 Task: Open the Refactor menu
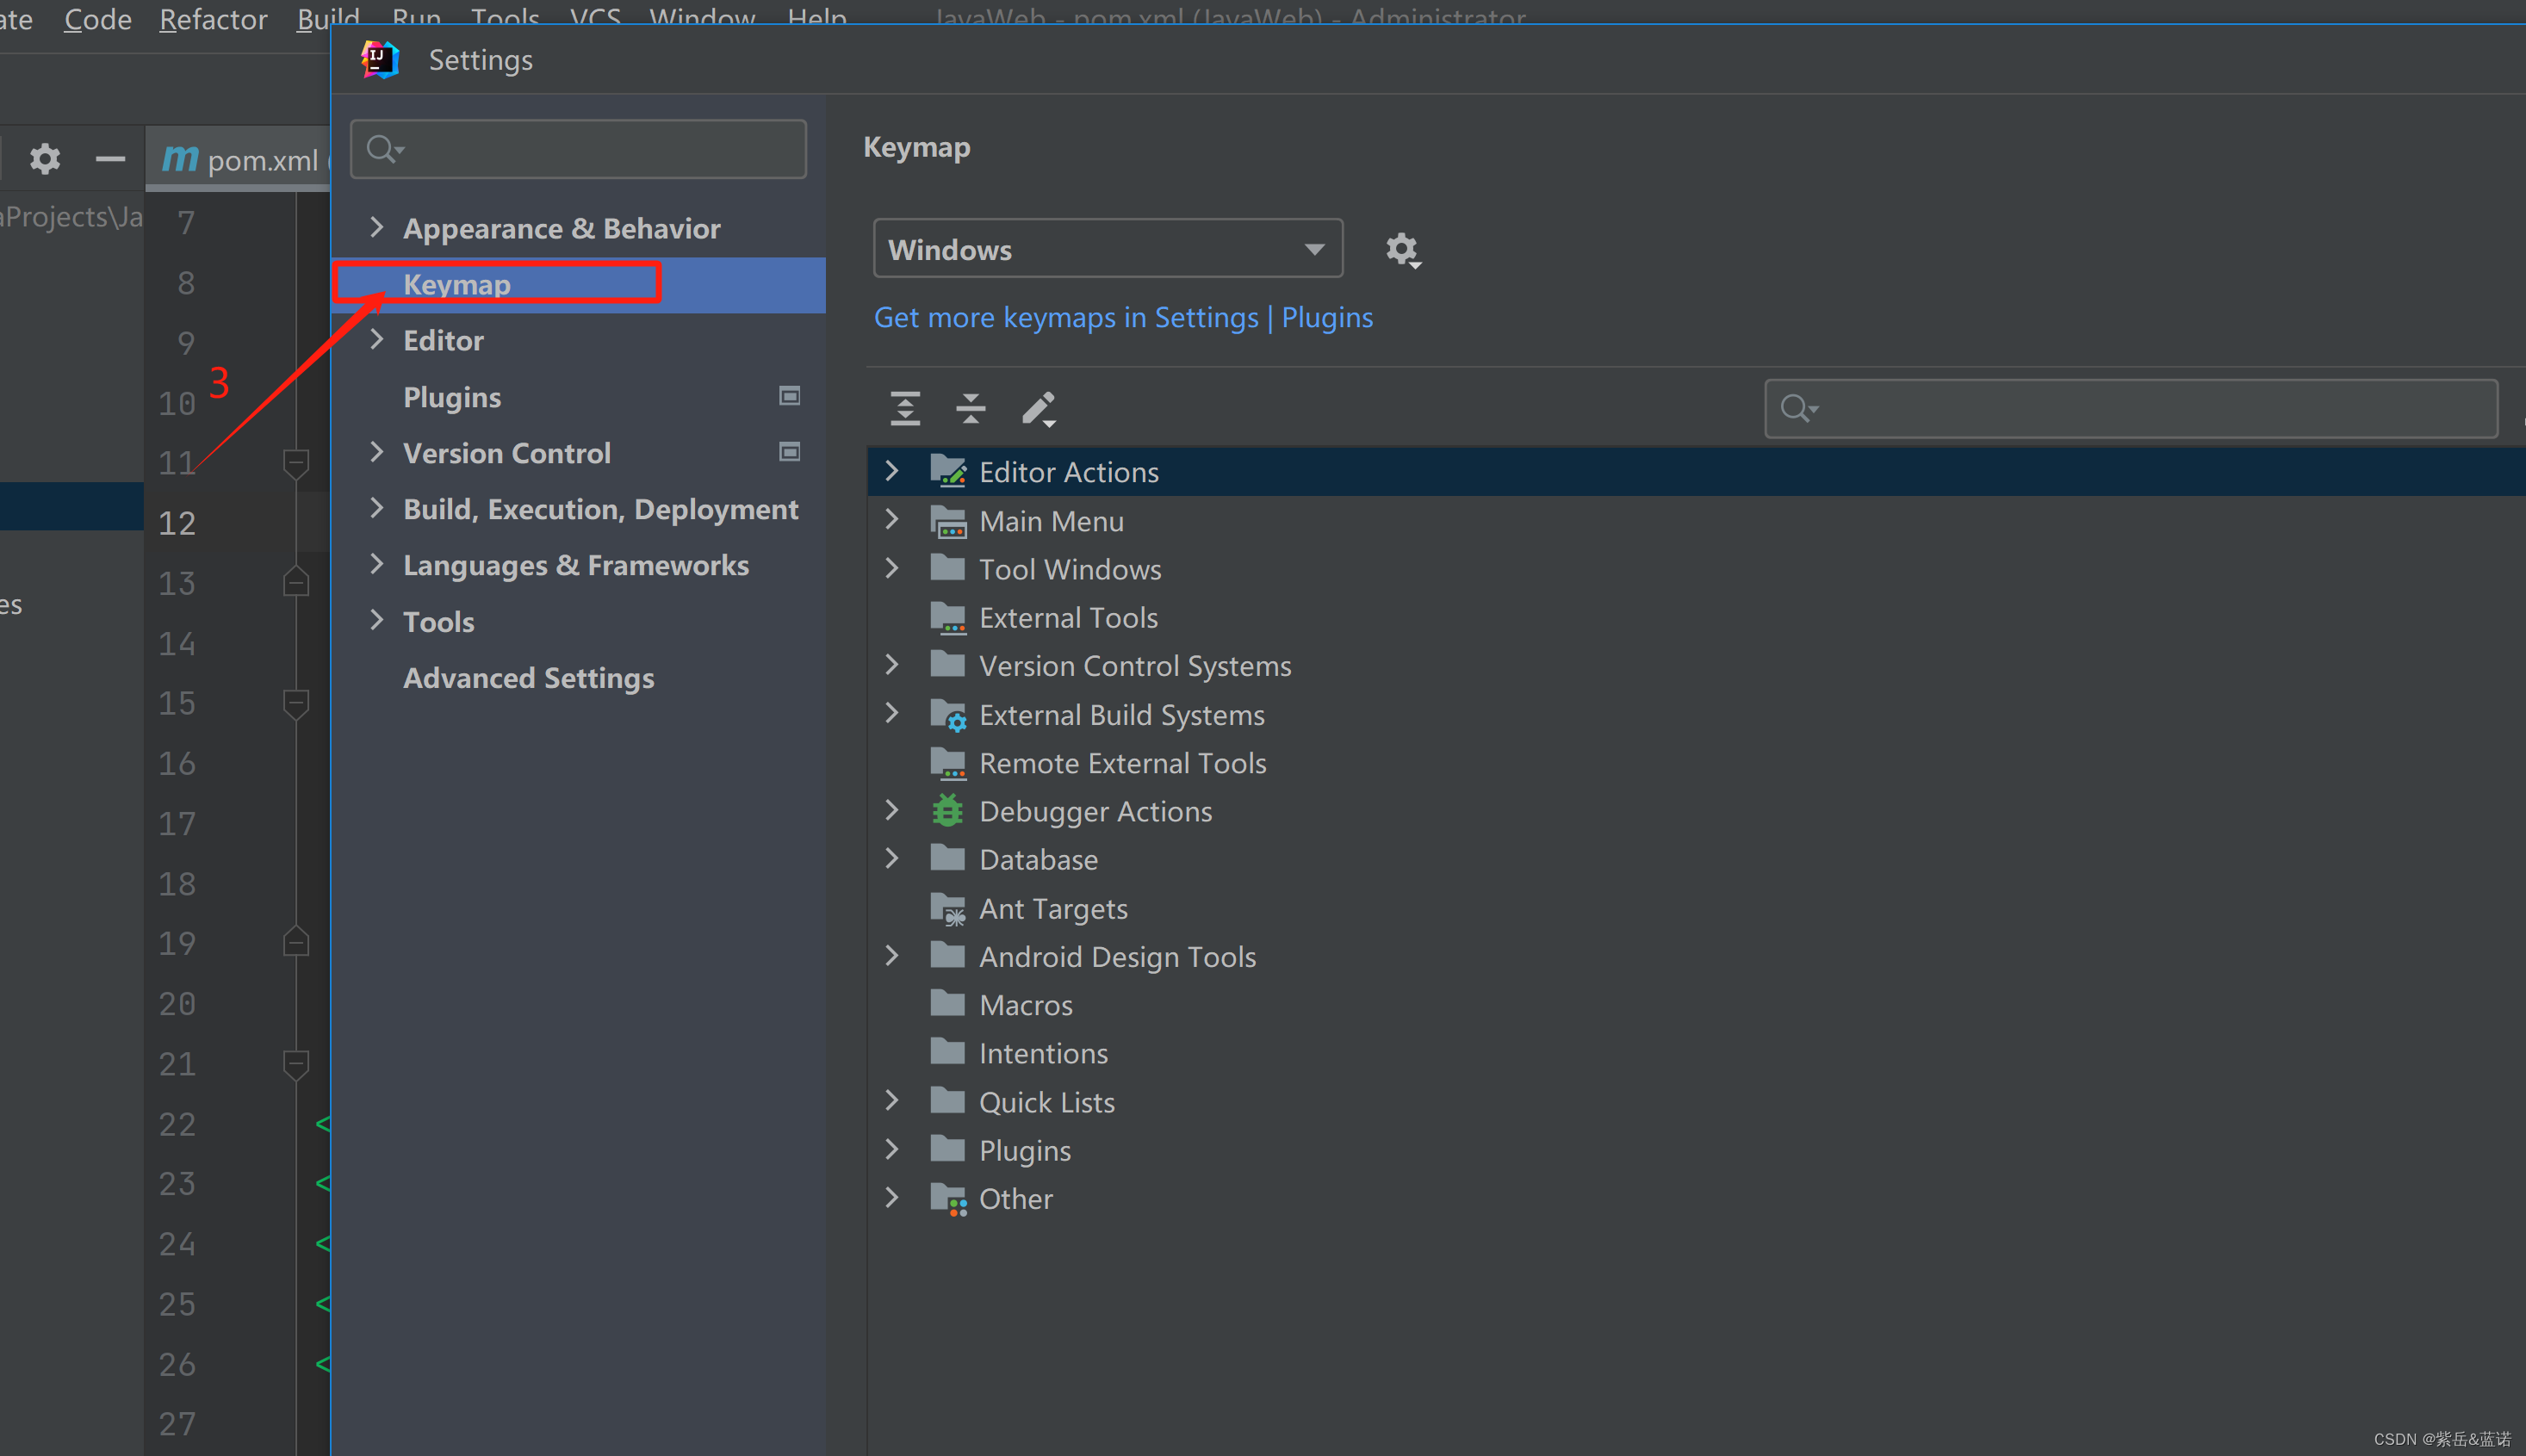[213, 18]
